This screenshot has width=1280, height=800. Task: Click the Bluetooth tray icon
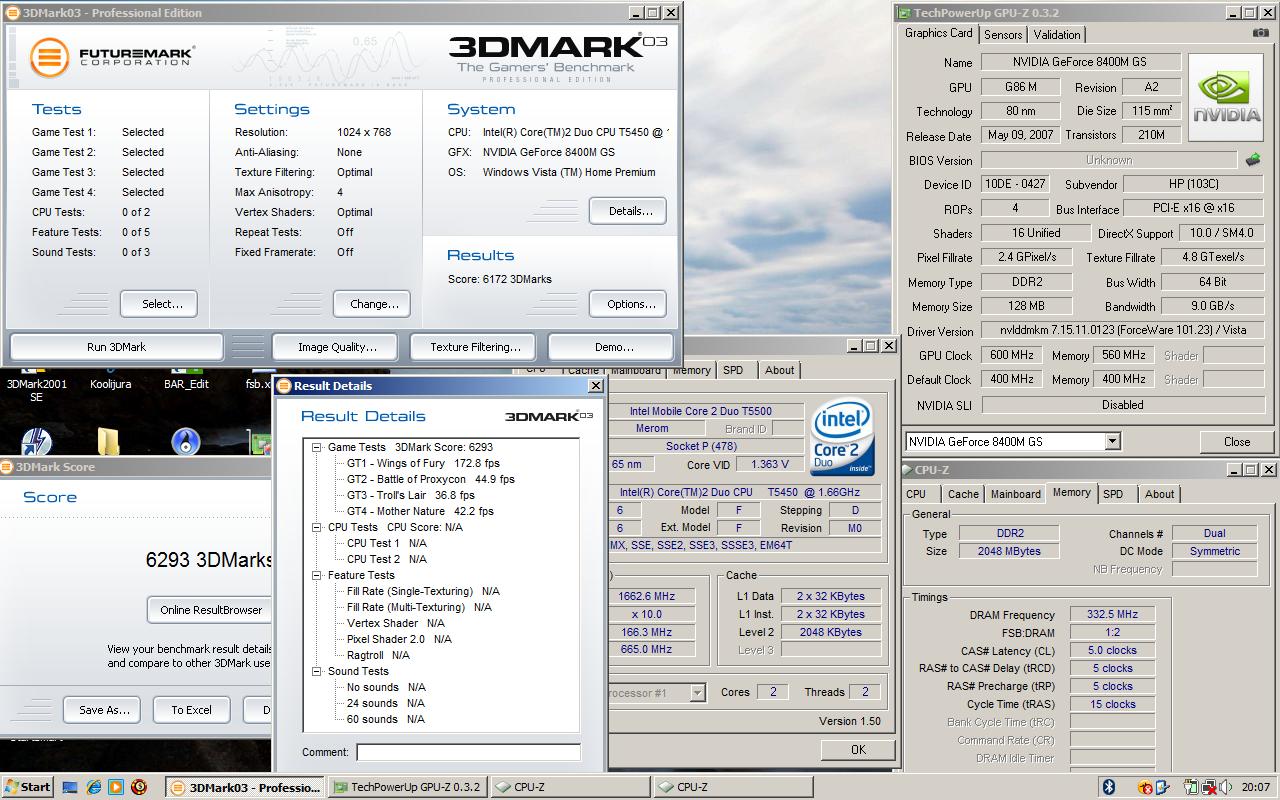tap(1108, 787)
